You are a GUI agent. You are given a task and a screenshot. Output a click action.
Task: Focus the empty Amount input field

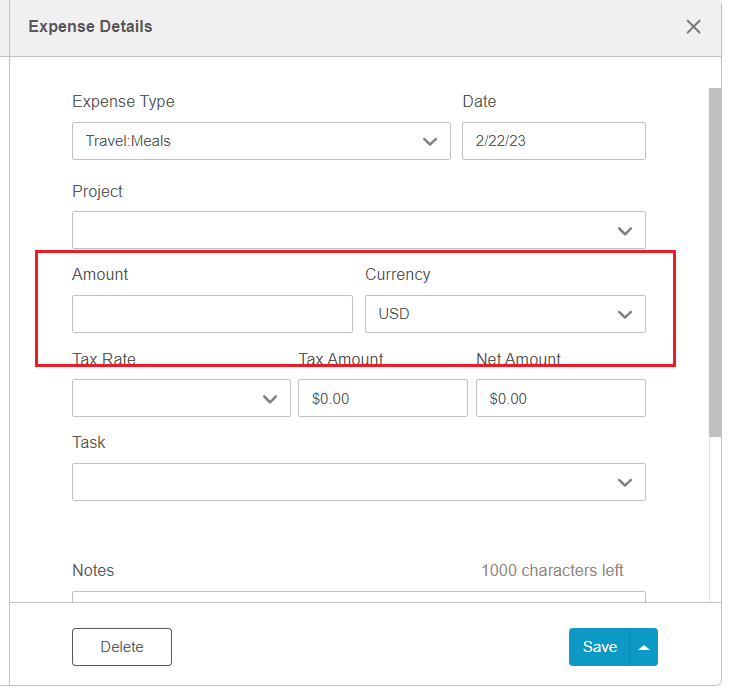[x=212, y=314]
